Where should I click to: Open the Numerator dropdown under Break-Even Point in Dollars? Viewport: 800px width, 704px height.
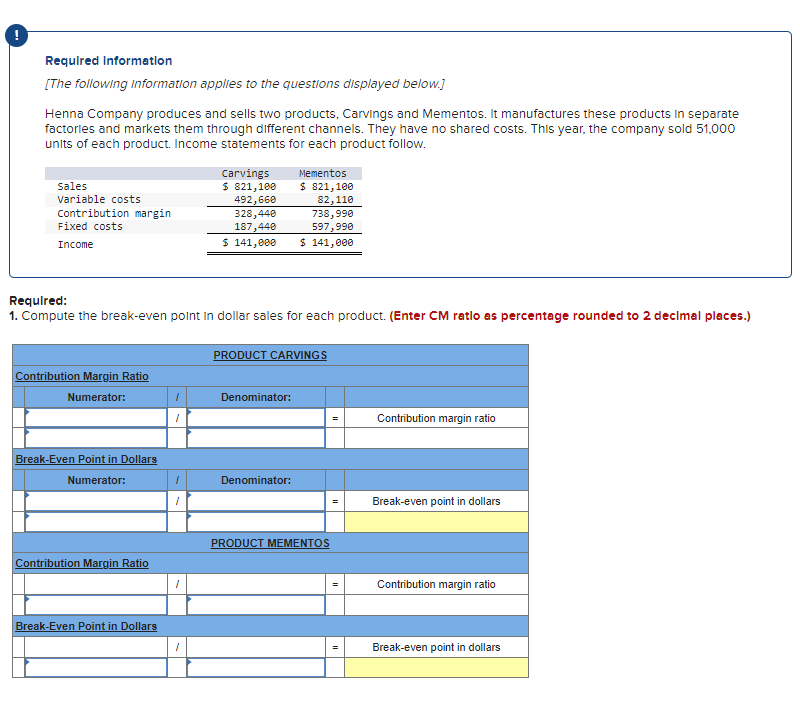tap(93, 500)
